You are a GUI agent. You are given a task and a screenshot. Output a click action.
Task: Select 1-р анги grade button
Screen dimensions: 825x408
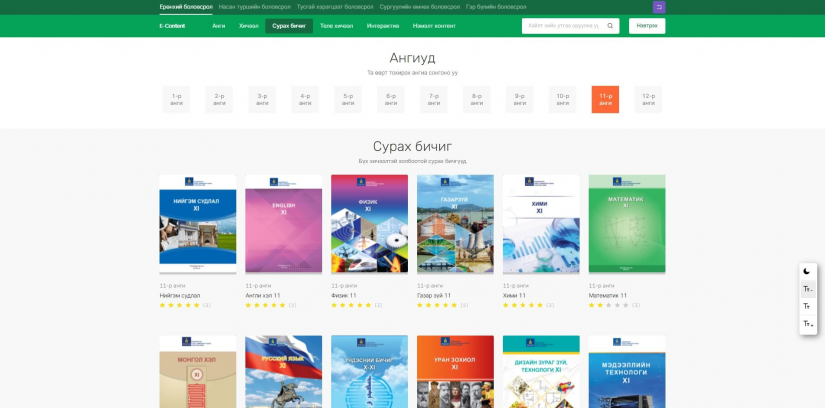pos(176,99)
